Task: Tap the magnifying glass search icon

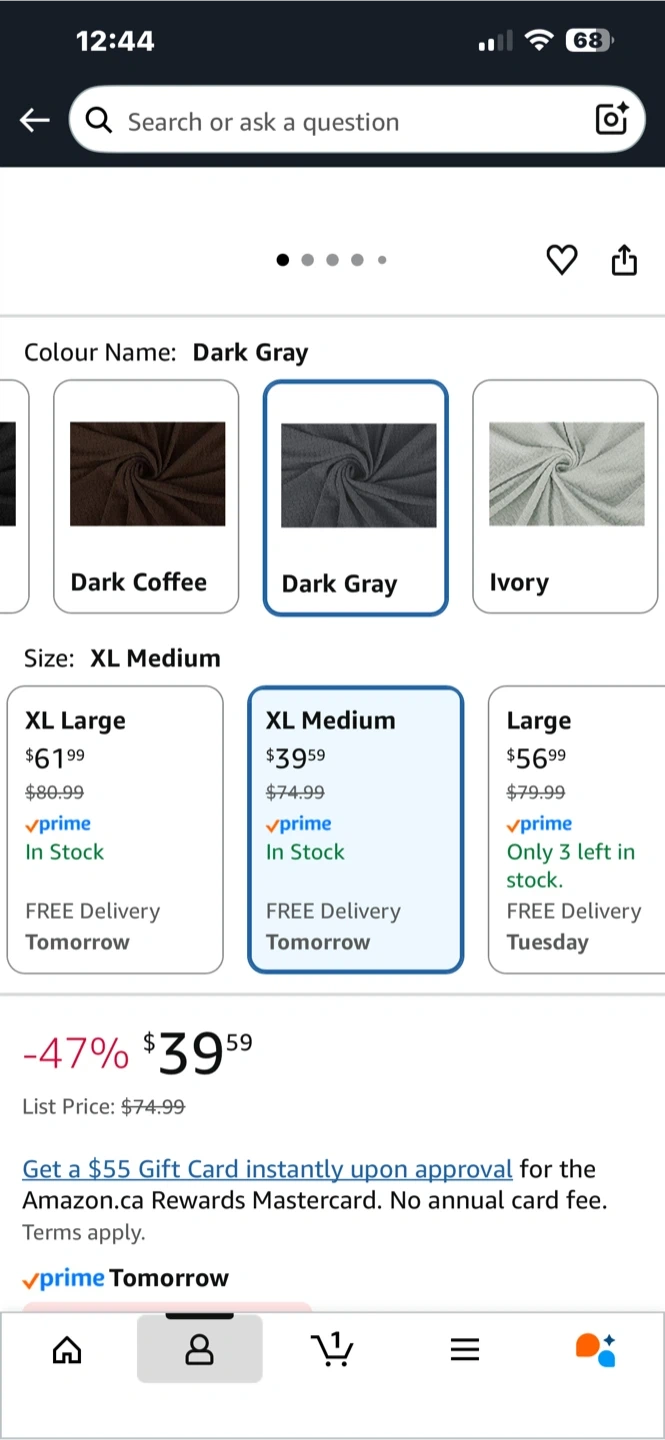Action: (98, 121)
